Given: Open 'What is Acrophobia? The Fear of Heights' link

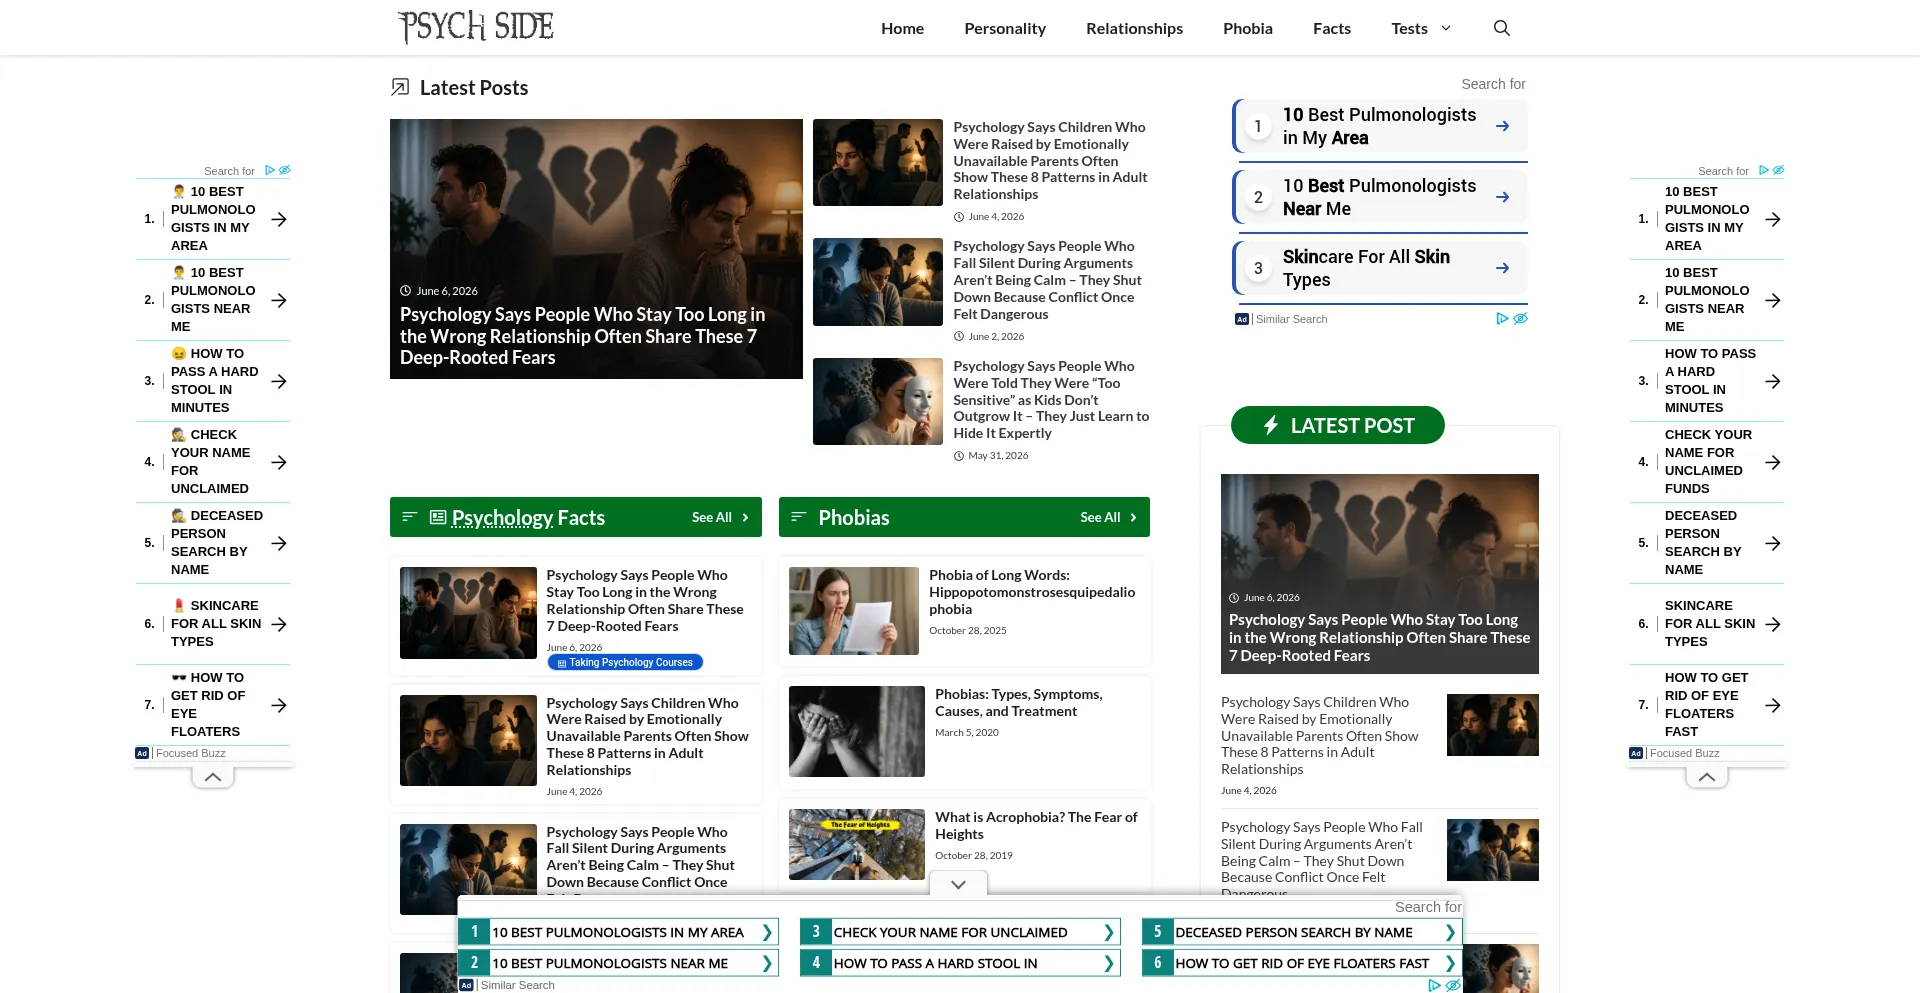Looking at the screenshot, I should (x=1036, y=826).
